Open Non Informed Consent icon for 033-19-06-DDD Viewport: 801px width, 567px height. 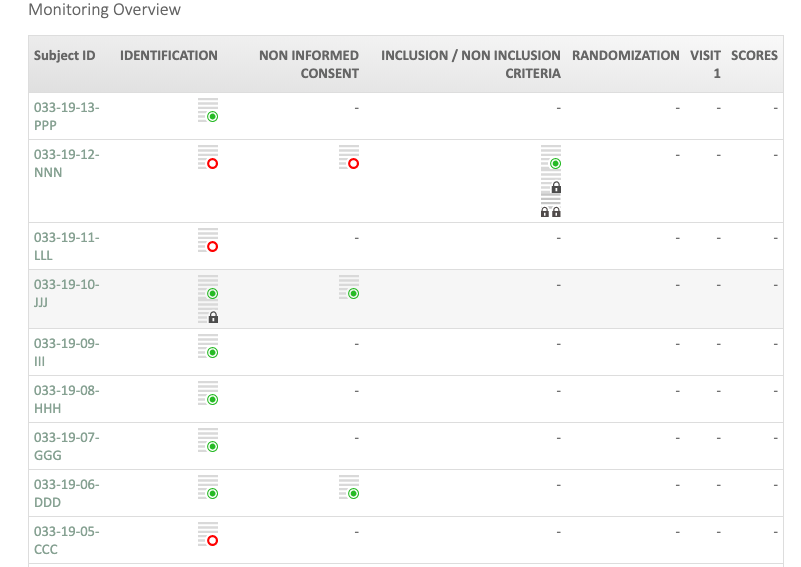(349, 487)
